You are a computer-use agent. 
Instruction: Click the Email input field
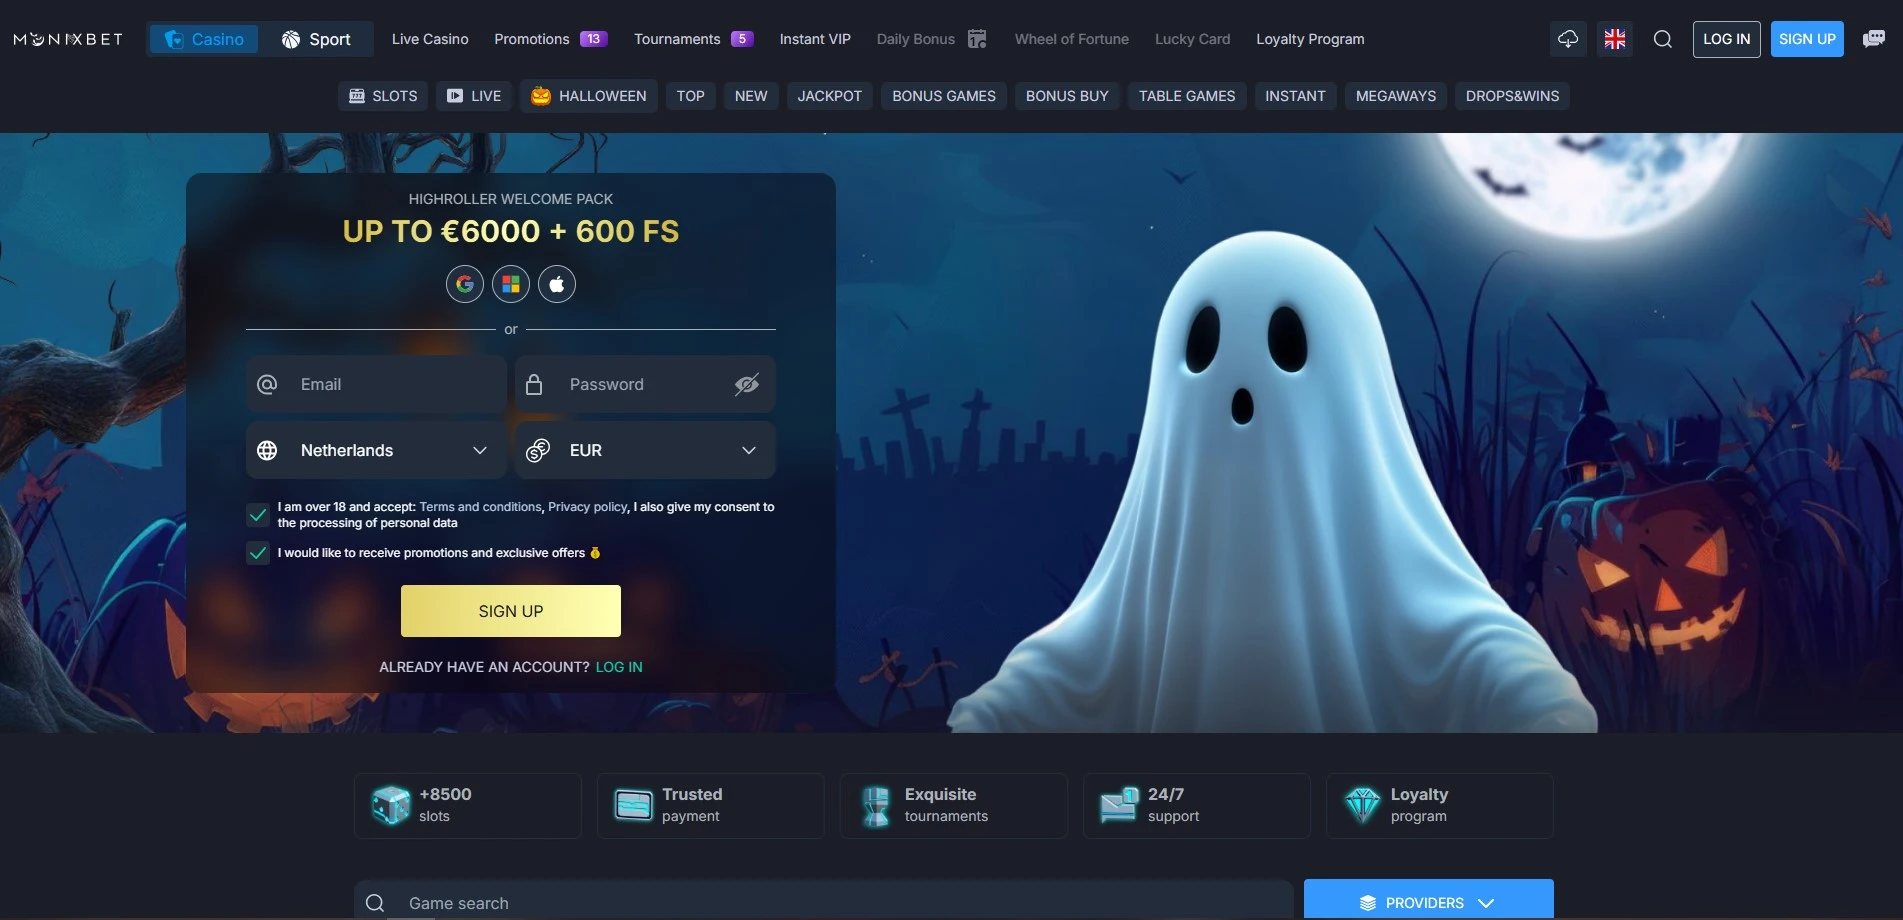point(375,383)
